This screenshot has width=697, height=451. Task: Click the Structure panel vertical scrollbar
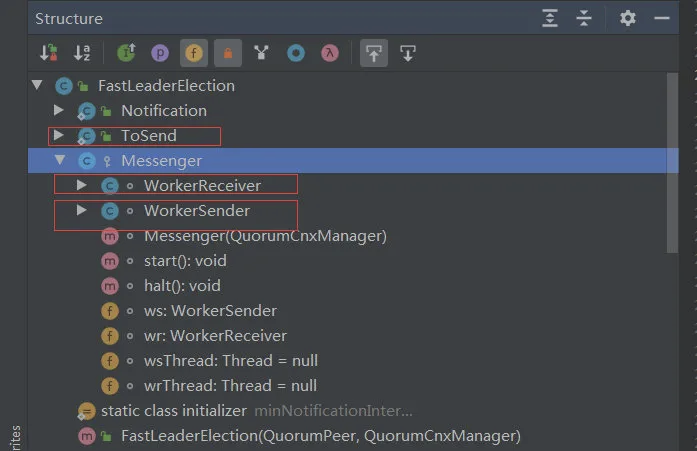tap(672, 163)
